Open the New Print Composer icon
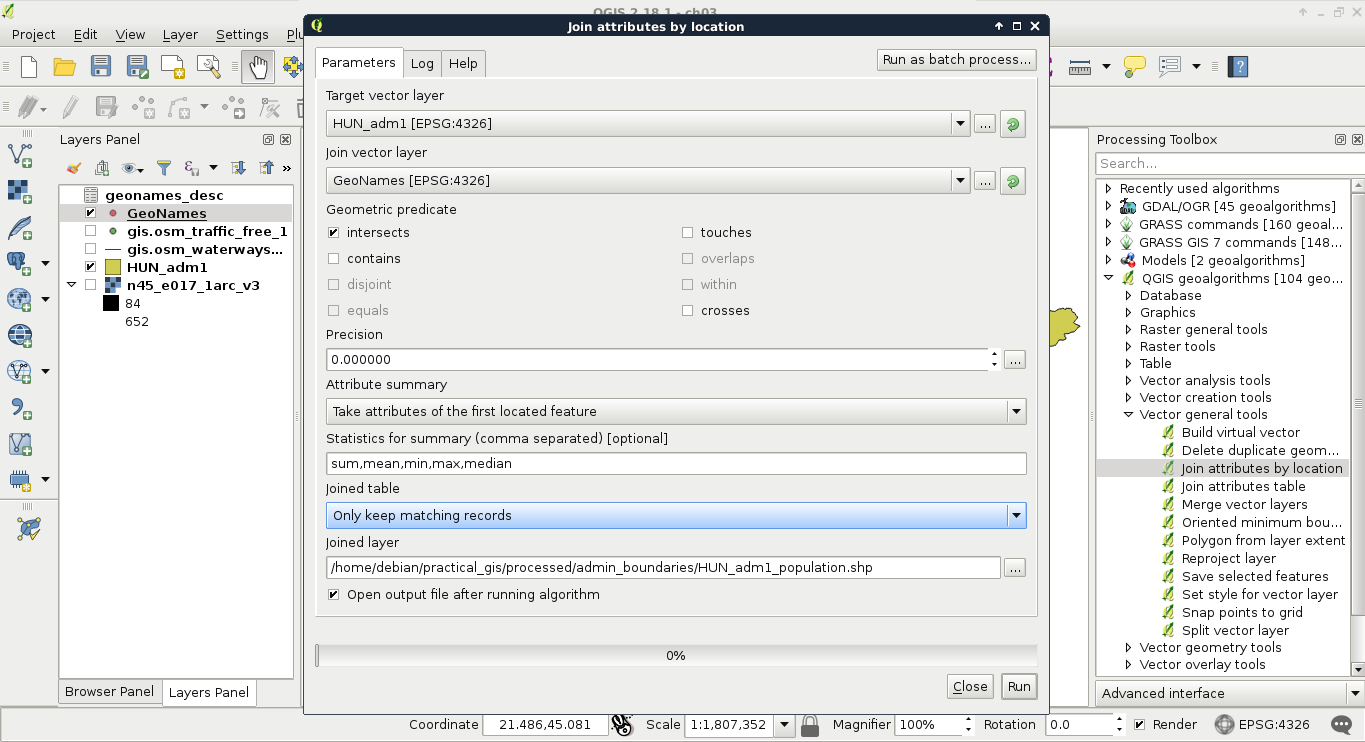Image resolution: width=1365 pixels, height=742 pixels. (173, 67)
